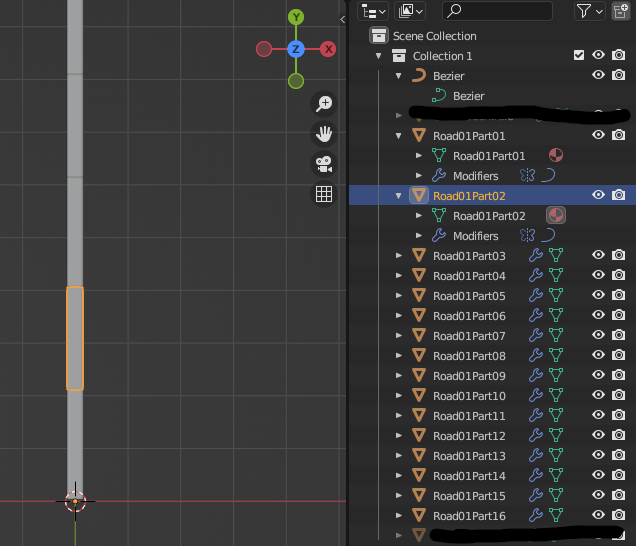
Task: Click the new collection icon in outliner header
Action: pyautogui.click(x=621, y=11)
